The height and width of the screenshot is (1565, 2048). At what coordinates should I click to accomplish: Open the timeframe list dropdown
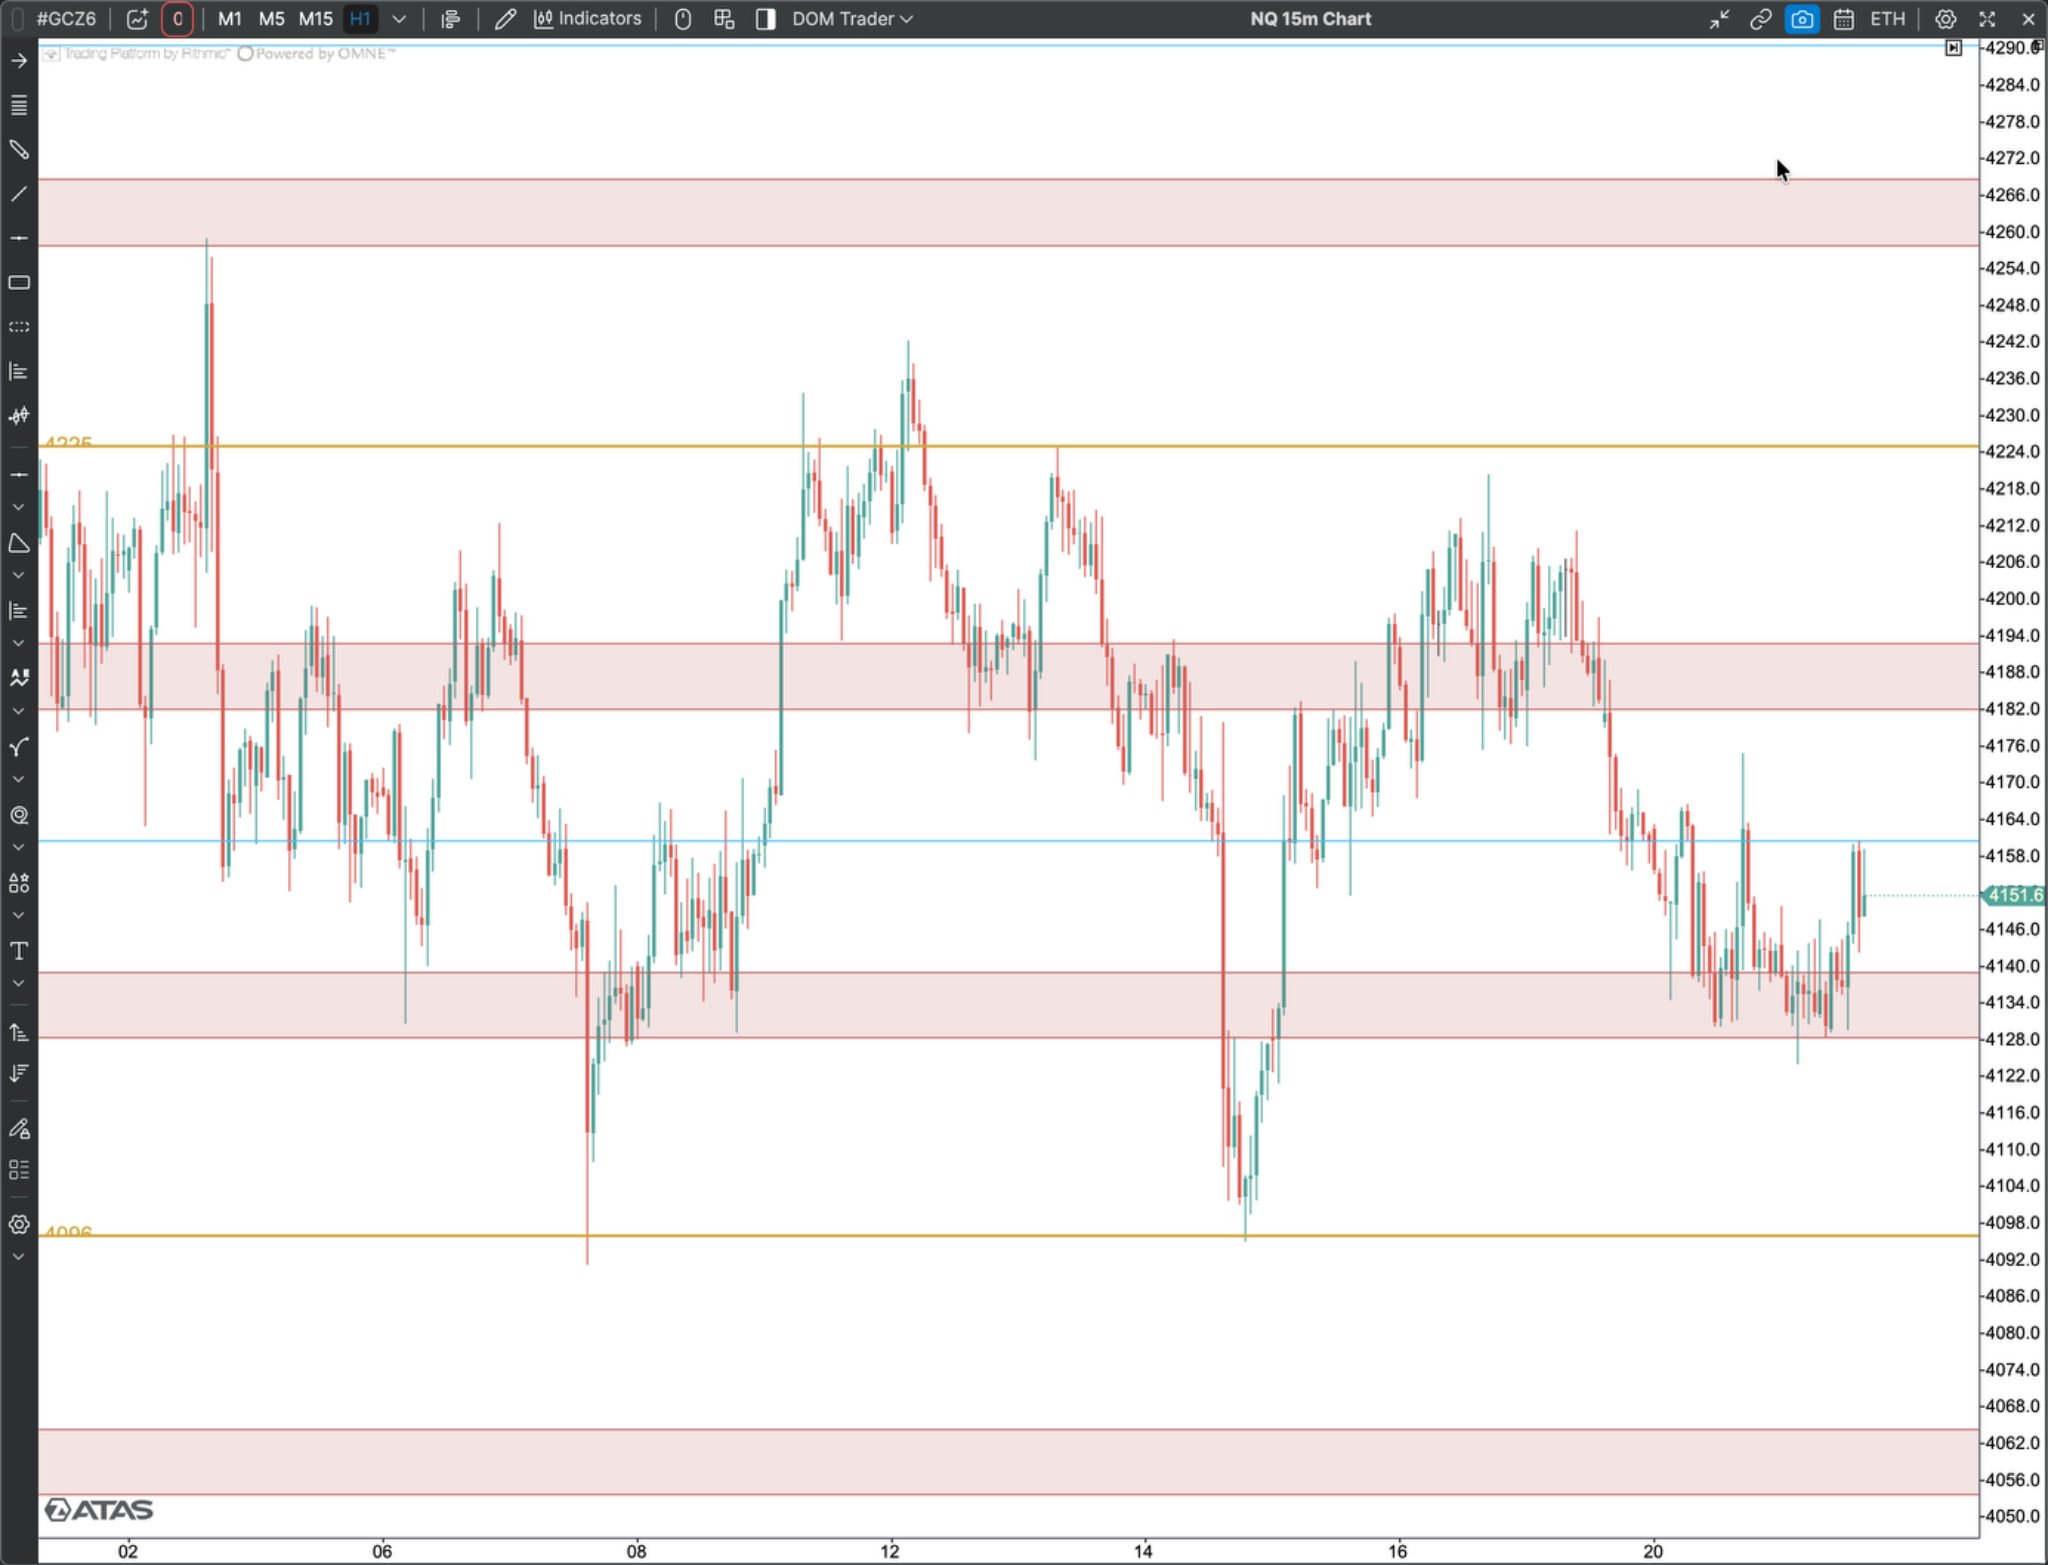click(x=399, y=19)
